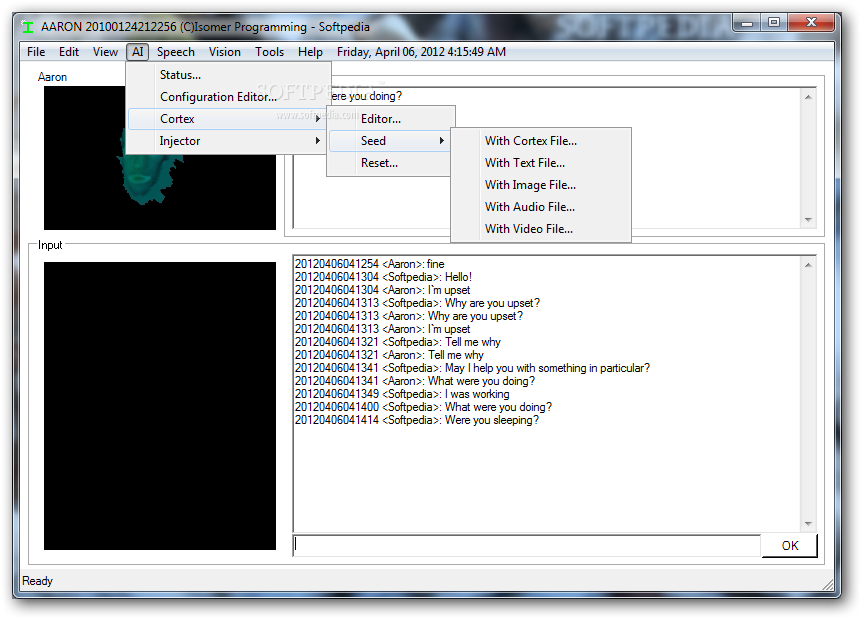
Task: Open the File menu
Action: point(36,52)
